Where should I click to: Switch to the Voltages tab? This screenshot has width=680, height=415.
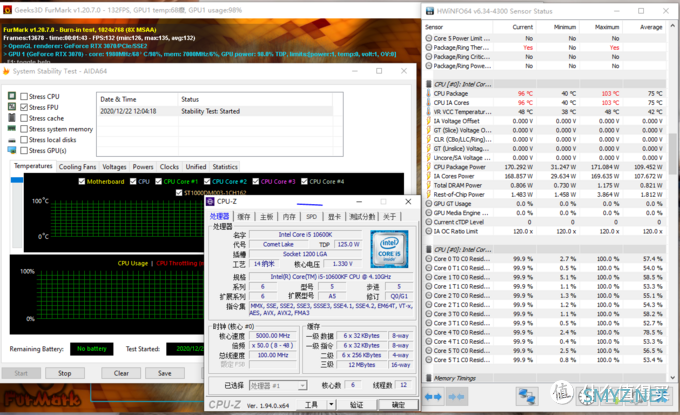tap(114, 167)
